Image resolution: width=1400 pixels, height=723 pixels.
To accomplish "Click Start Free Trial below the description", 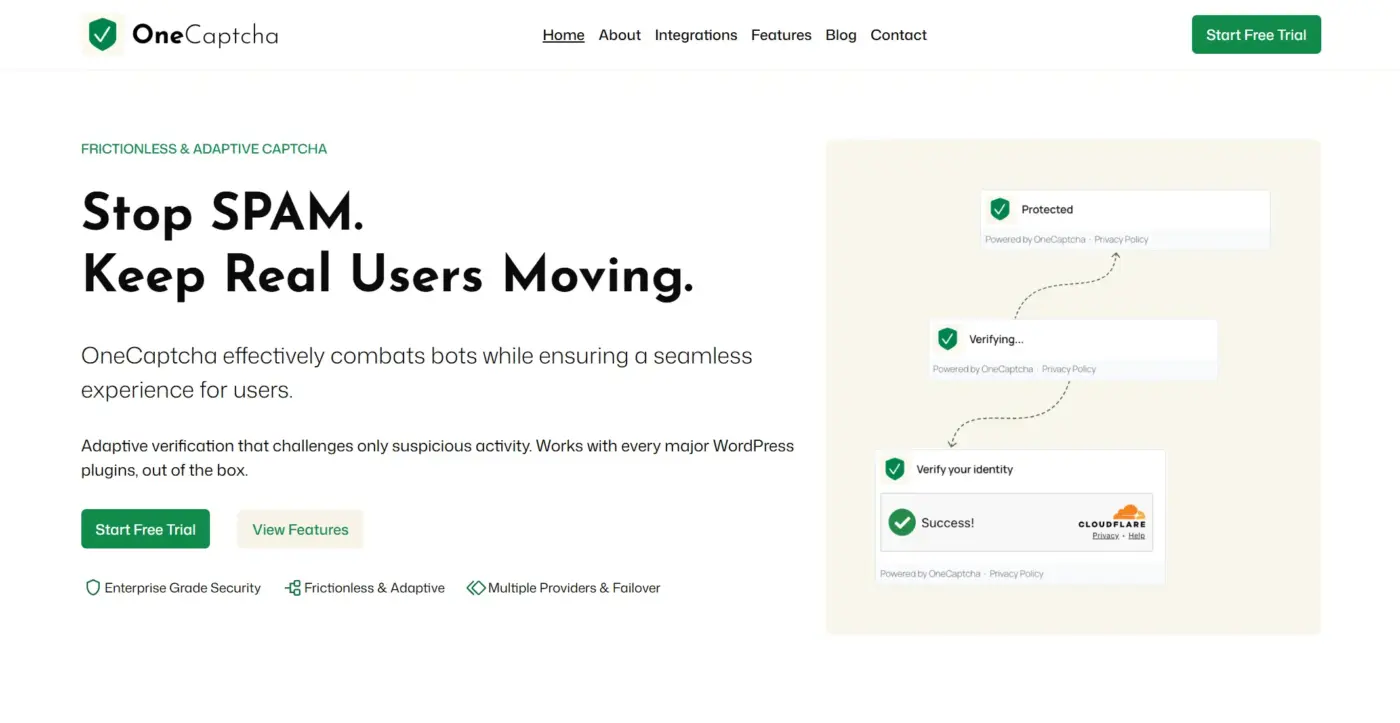I will tap(146, 529).
